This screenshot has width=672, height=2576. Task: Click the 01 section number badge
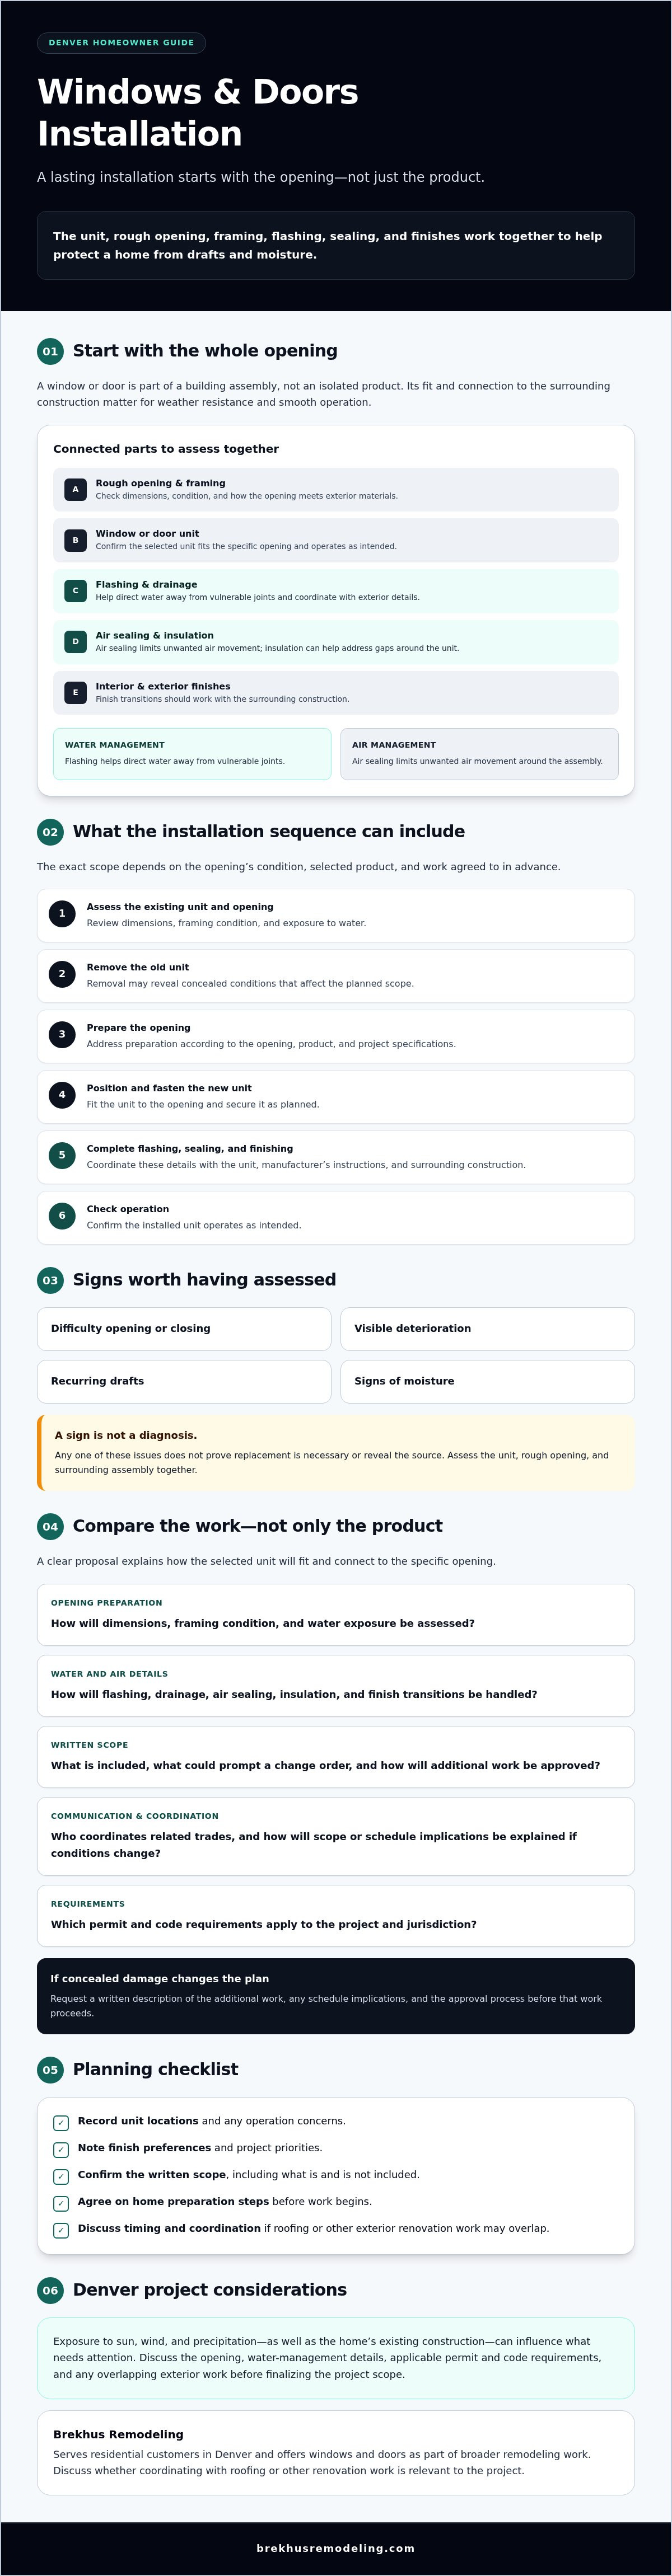click(50, 351)
